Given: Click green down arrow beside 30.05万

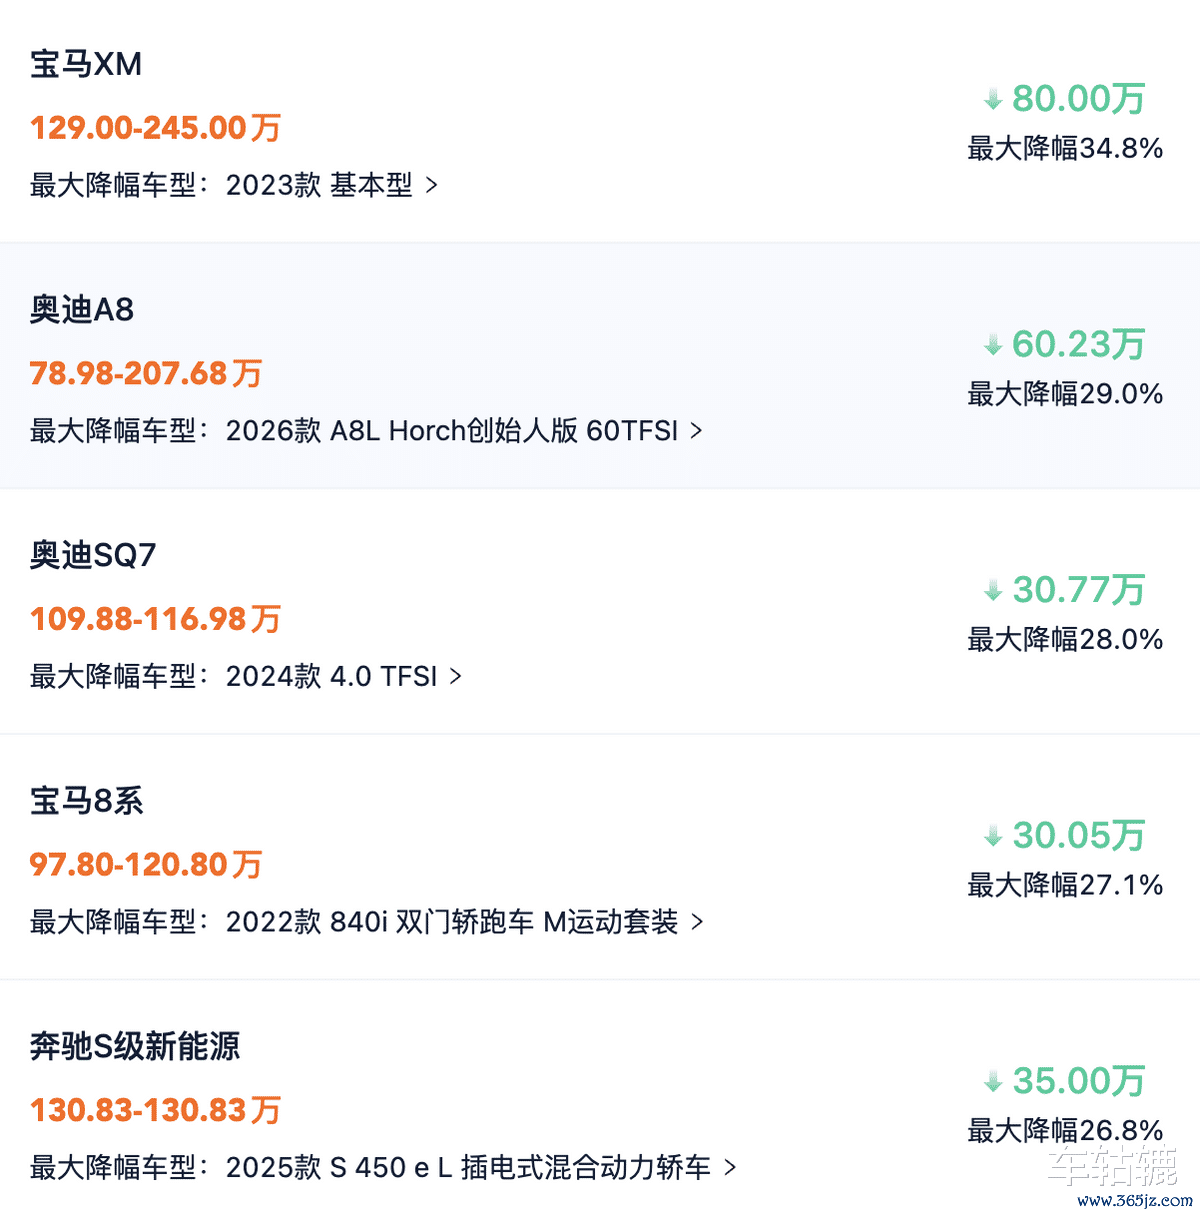Looking at the screenshot, I should point(993,836).
